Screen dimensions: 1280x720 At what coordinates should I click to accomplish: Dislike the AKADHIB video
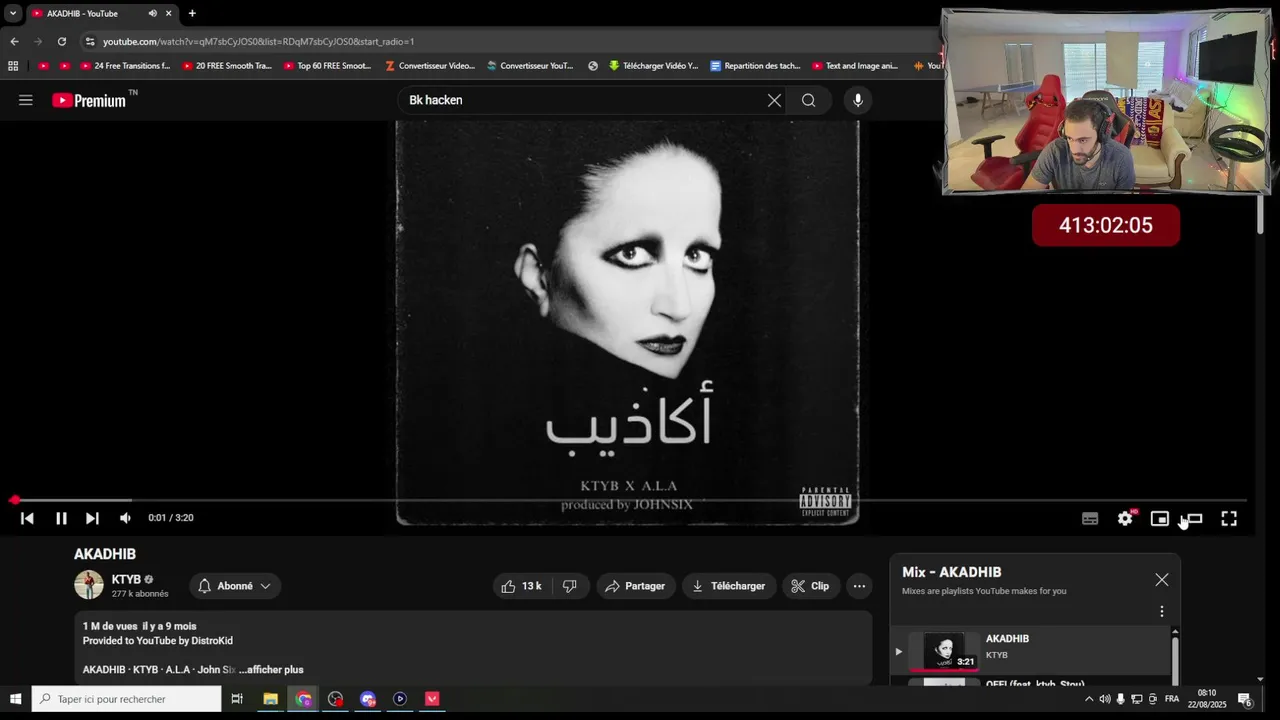pyautogui.click(x=570, y=586)
